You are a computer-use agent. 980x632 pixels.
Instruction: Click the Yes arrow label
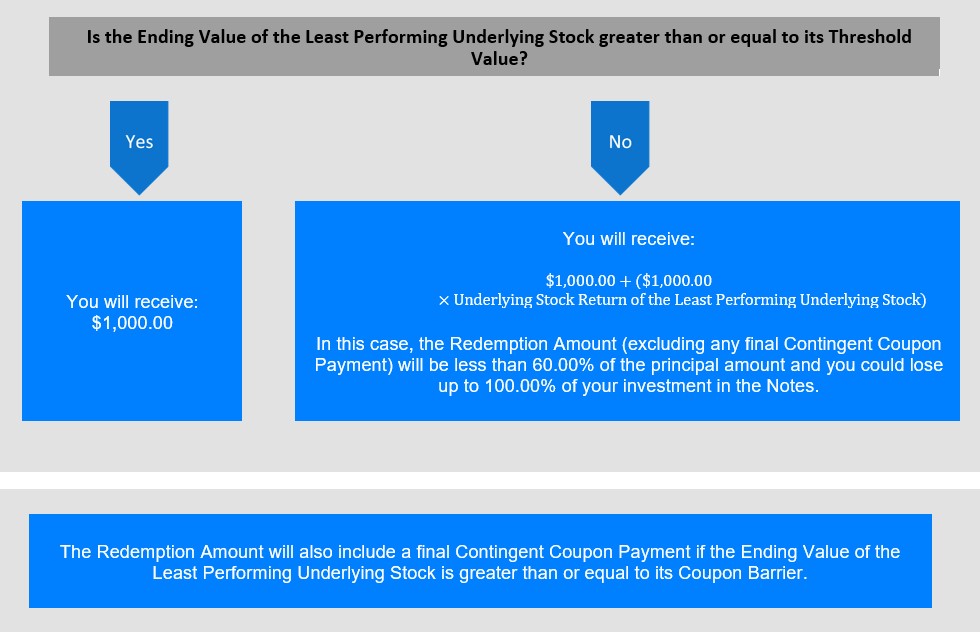(139, 142)
